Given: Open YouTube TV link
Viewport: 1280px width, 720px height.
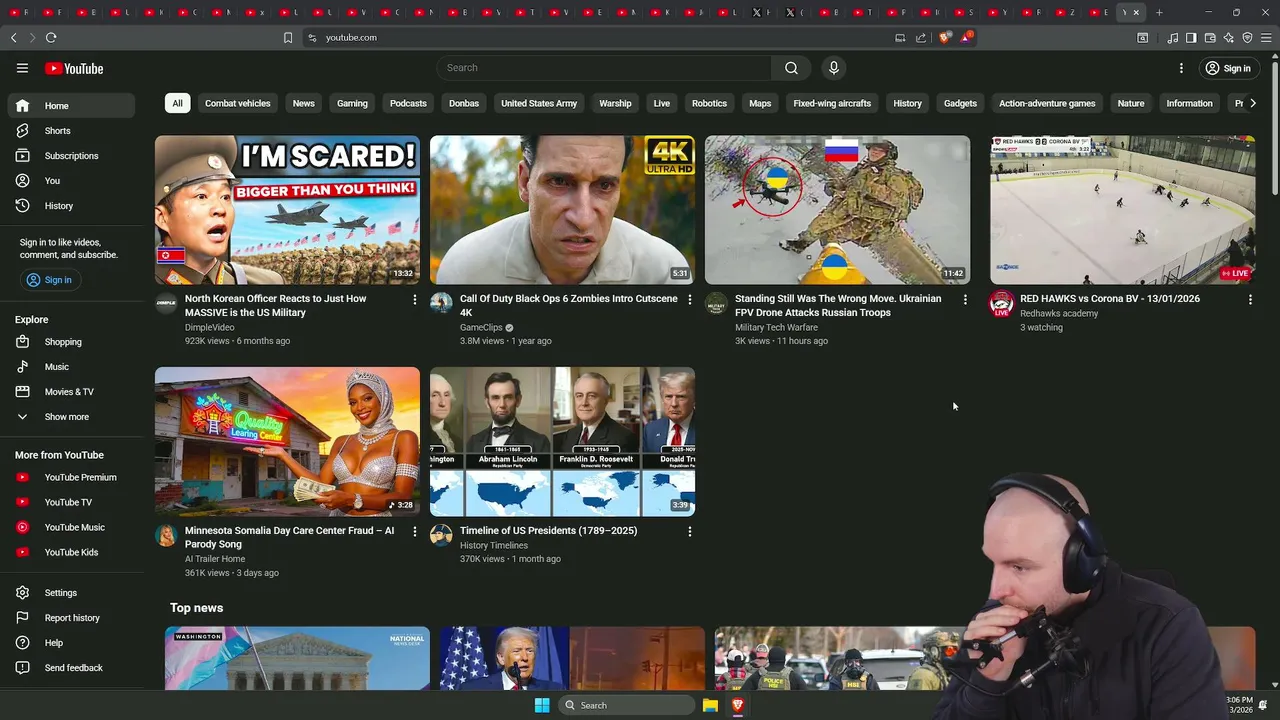Looking at the screenshot, I should (70, 502).
